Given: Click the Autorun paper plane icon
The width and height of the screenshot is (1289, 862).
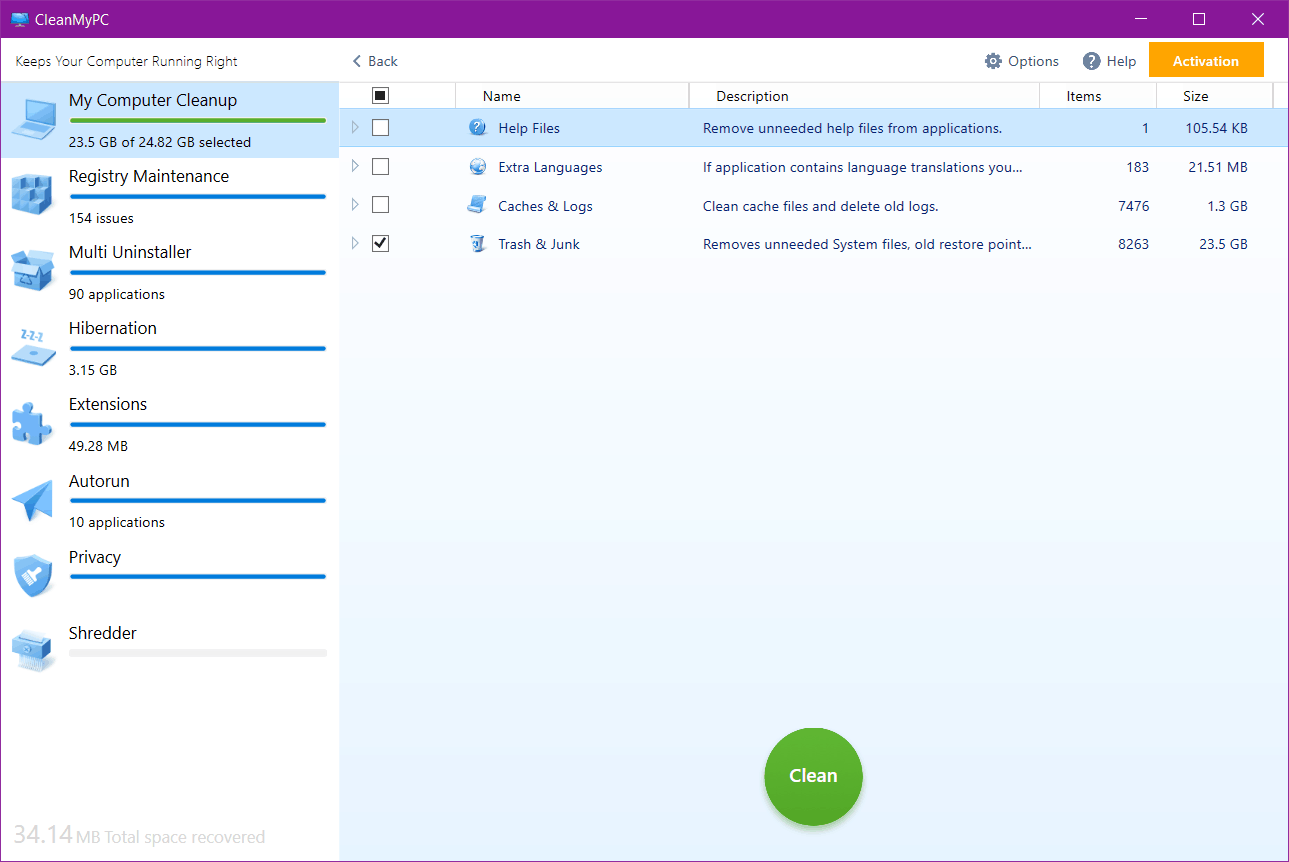Looking at the screenshot, I should [x=33, y=500].
